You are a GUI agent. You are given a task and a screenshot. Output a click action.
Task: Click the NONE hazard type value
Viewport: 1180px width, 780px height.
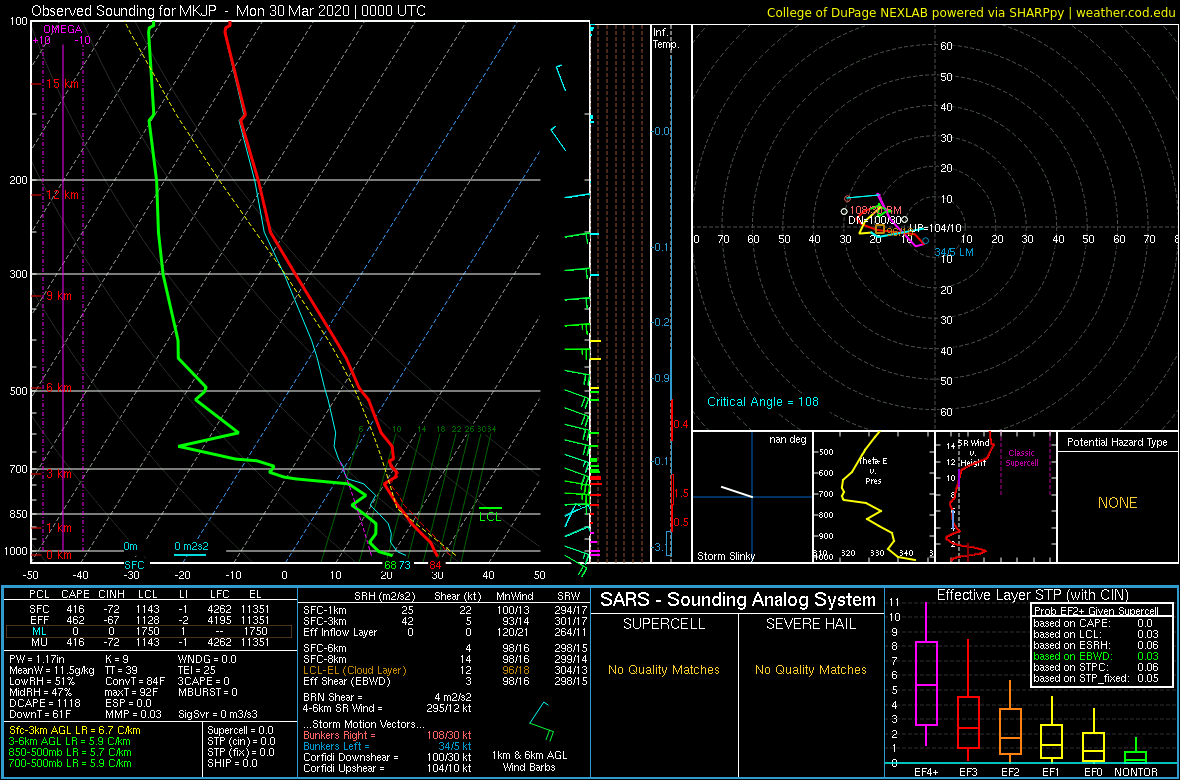(1117, 503)
